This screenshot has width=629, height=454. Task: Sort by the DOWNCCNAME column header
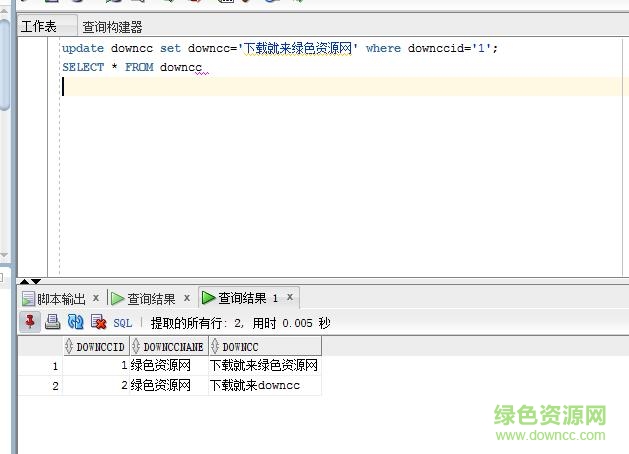click(x=169, y=347)
